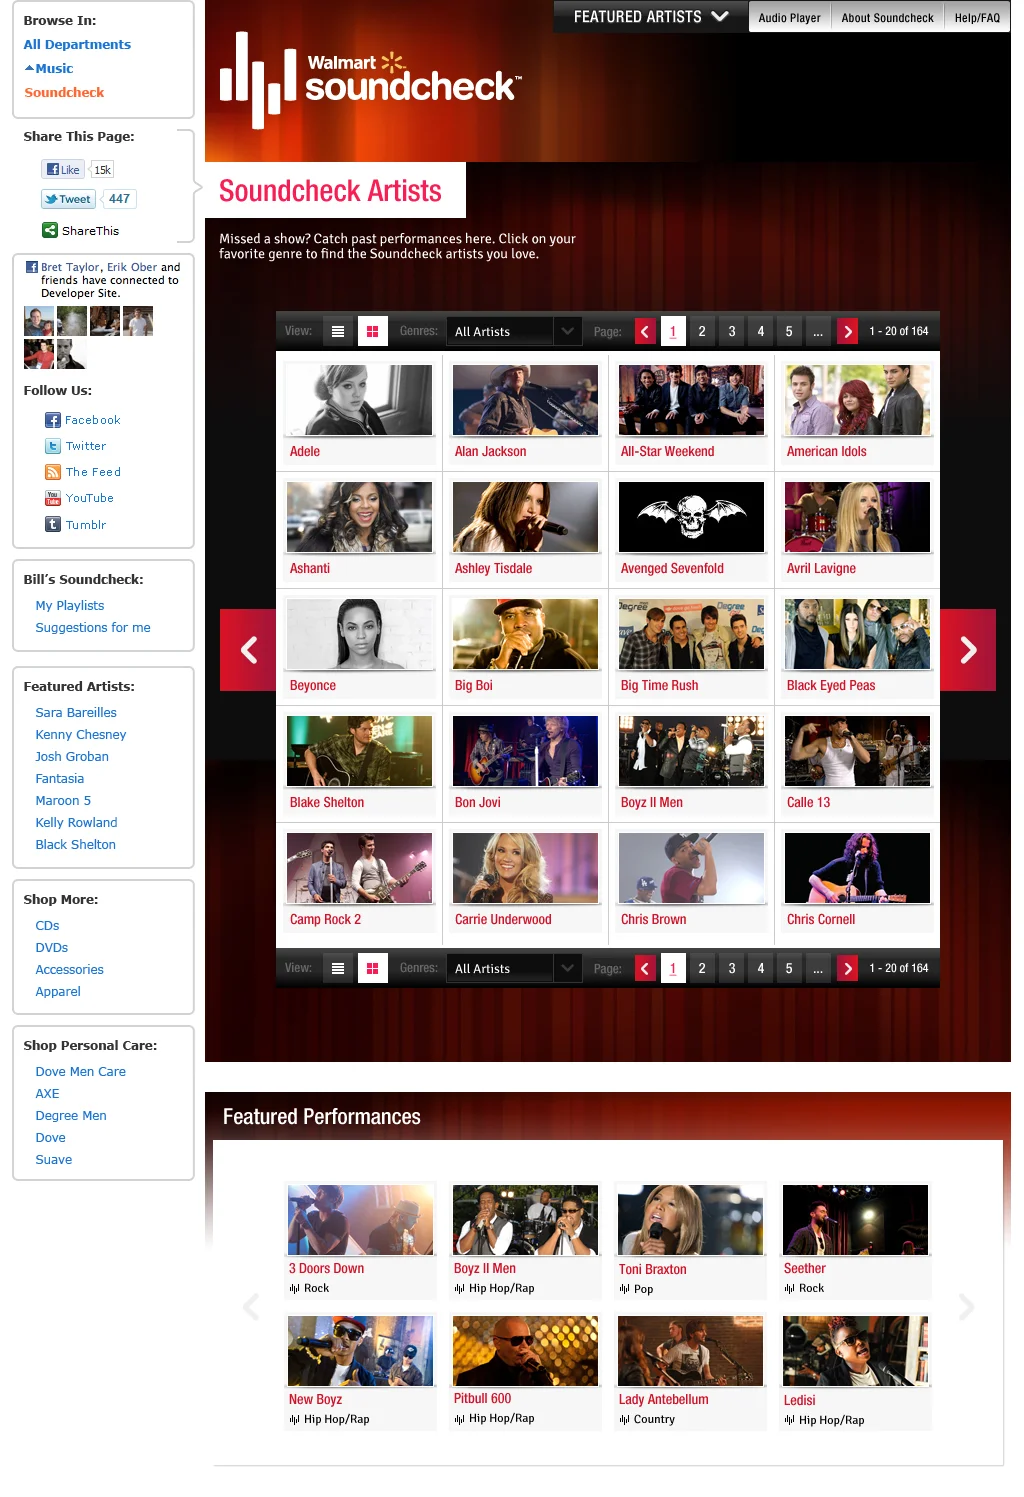This screenshot has height=1497, width=1024.
Task: Click the Featured Performances right arrow
Action: click(966, 1306)
